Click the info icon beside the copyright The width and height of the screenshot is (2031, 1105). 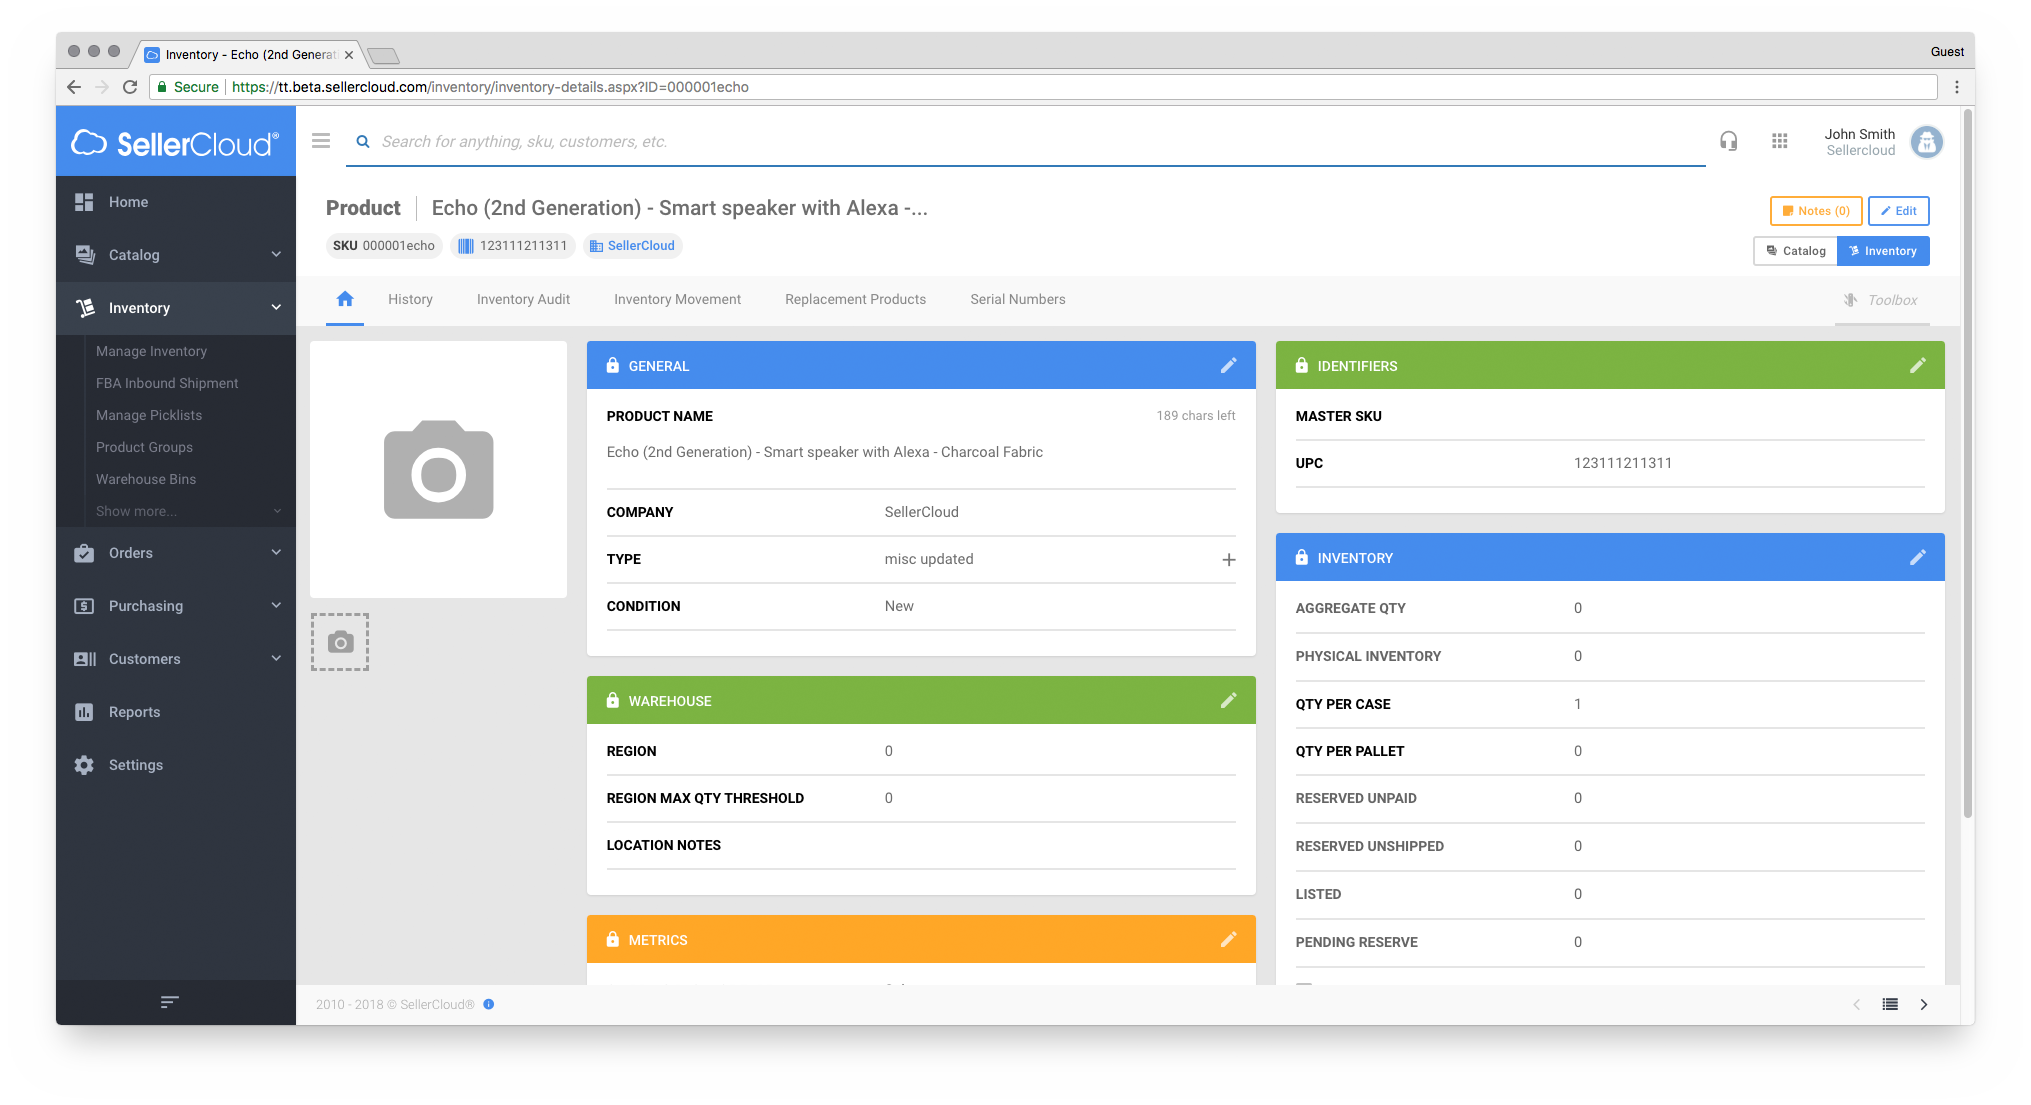point(489,1004)
